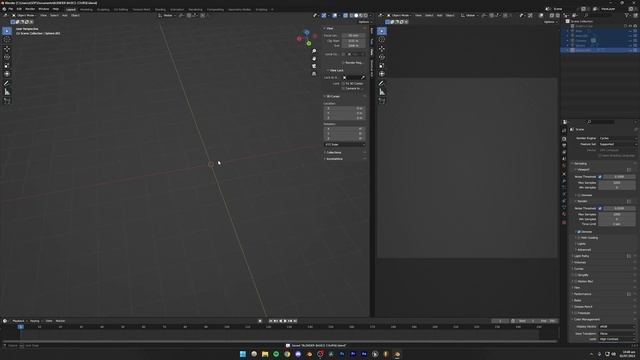Click the play button in timeline
The width and height of the screenshot is (640, 360).
285,321
